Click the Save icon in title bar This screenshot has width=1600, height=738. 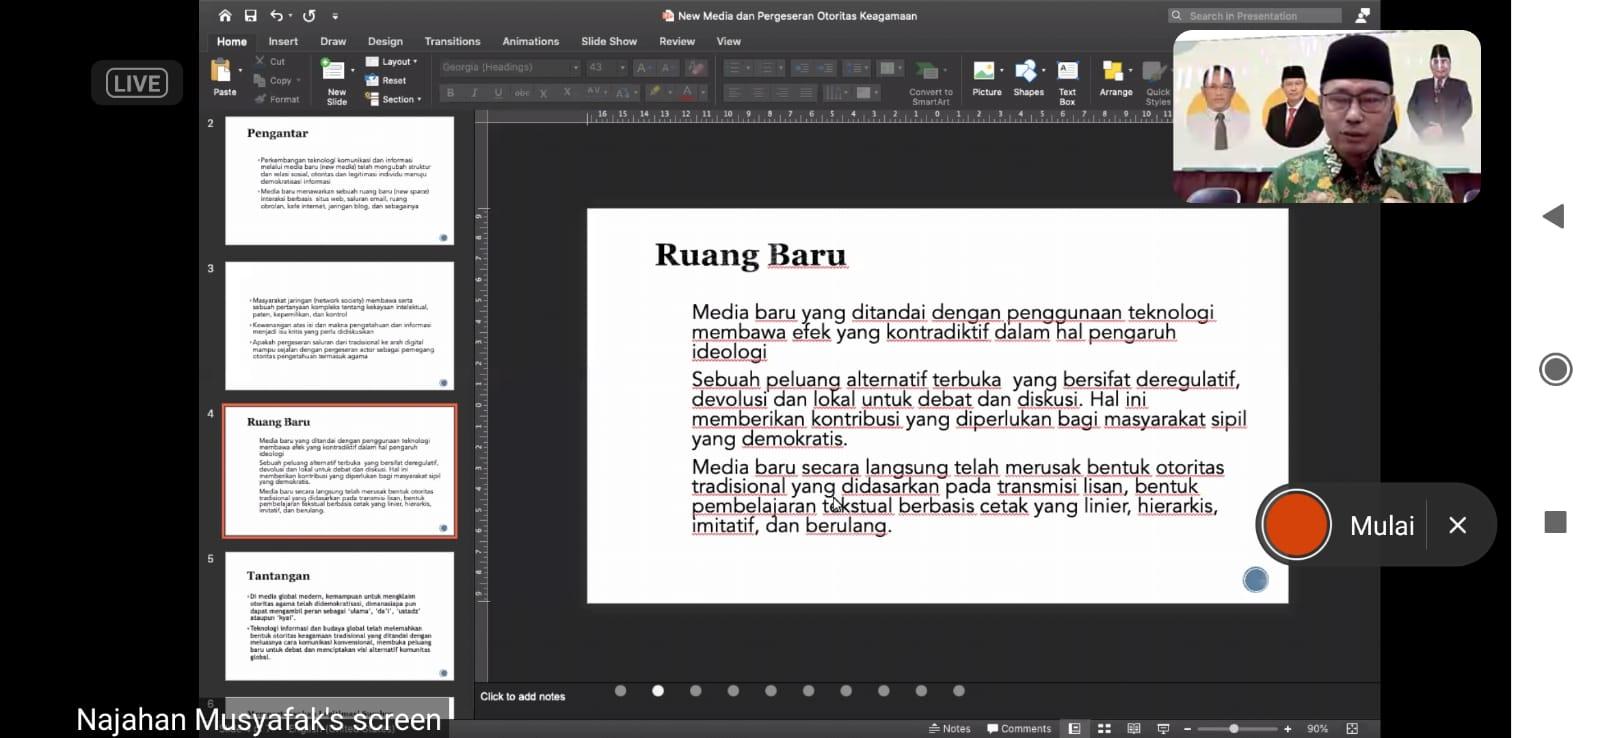click(250, 16)
